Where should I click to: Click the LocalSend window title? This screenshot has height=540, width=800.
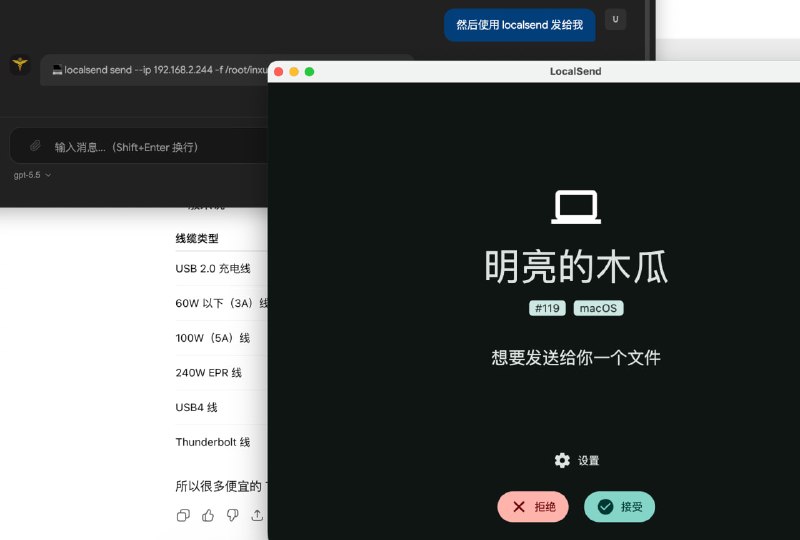pos(576,71)
